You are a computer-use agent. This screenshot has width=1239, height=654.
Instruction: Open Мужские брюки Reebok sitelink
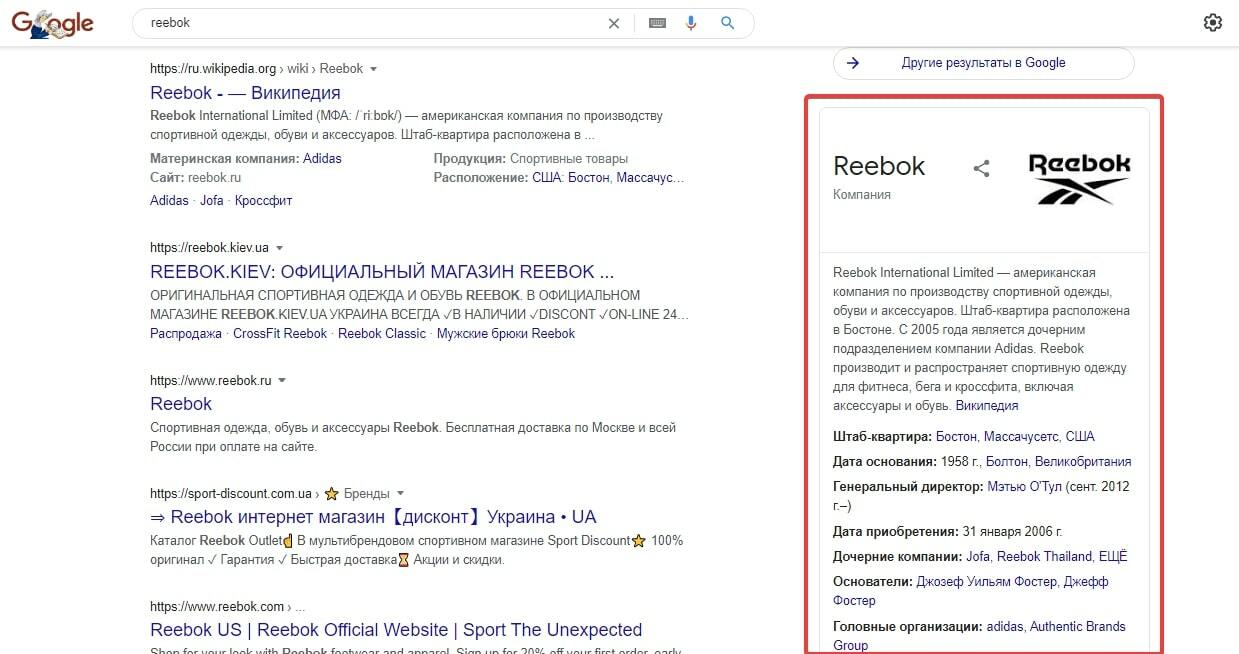[506, 333]
